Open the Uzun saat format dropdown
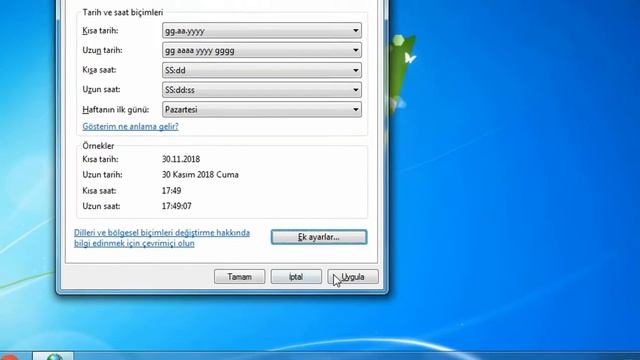640x360 pixels. pos(262,89)
